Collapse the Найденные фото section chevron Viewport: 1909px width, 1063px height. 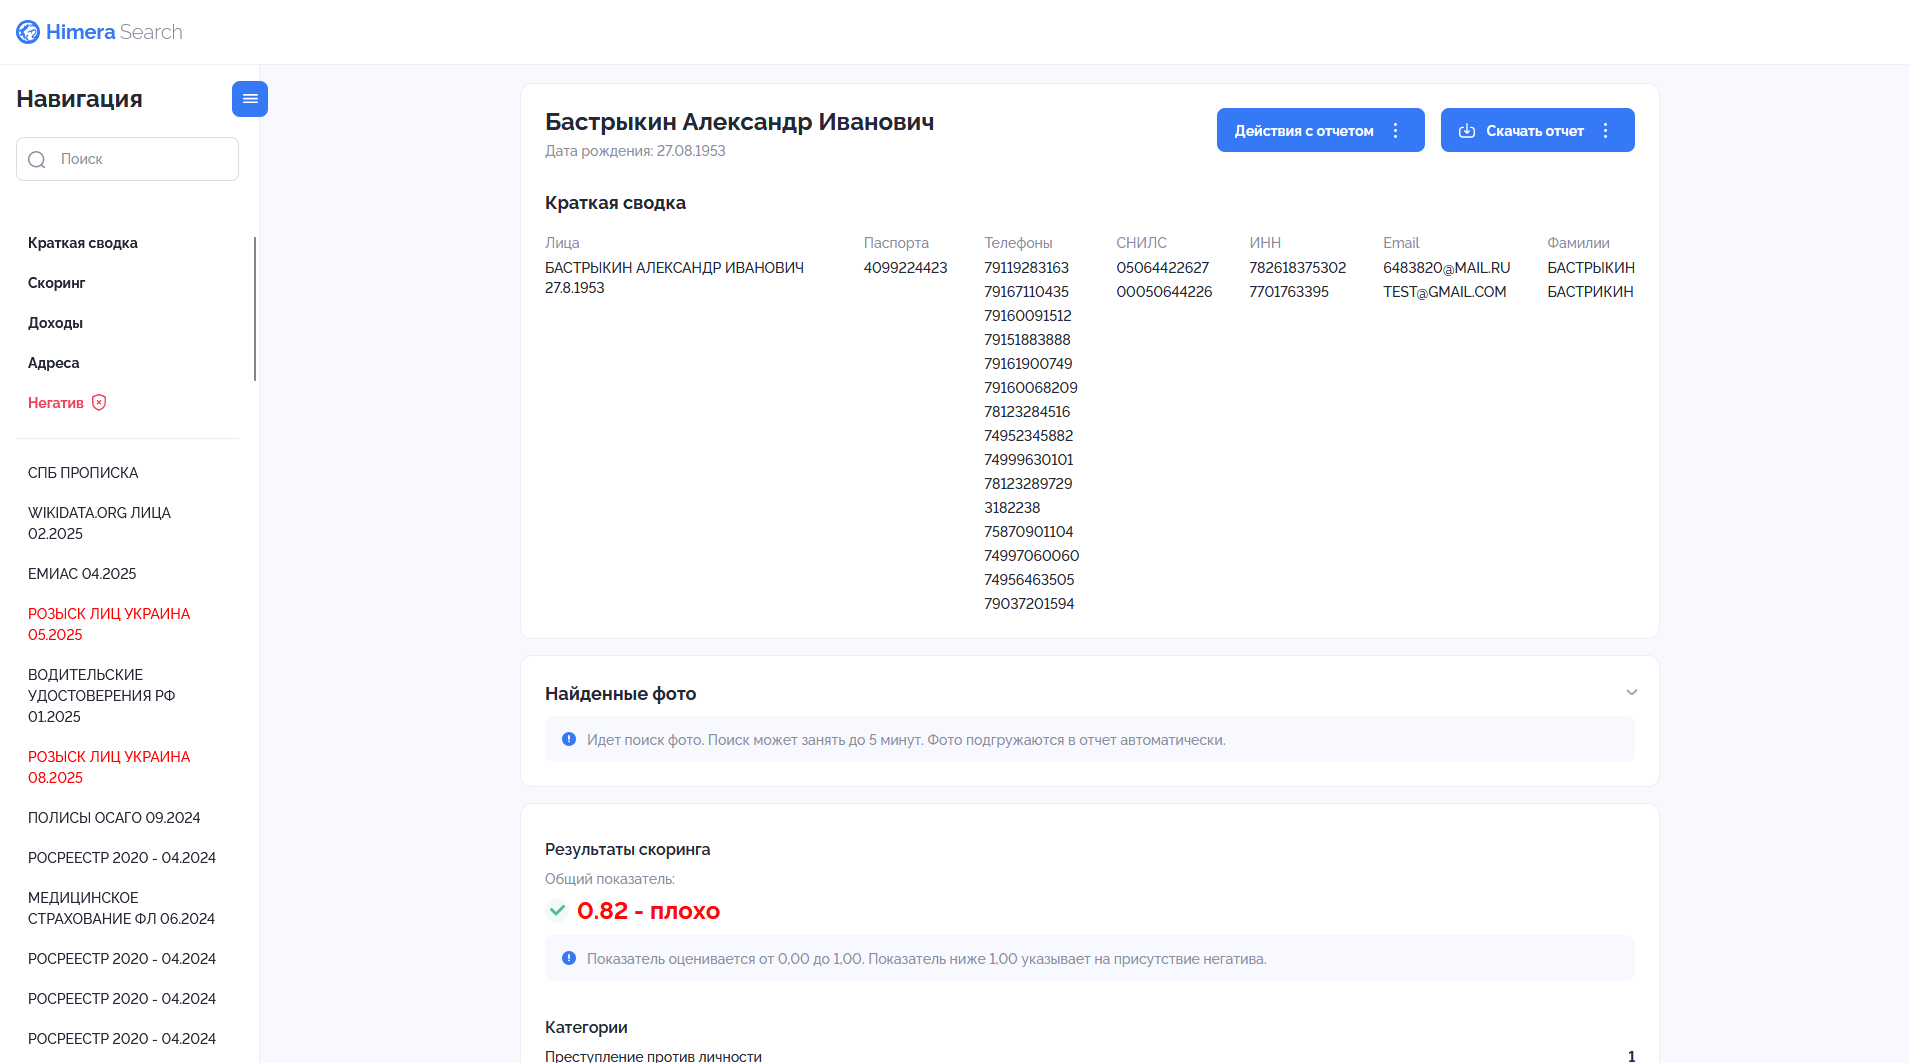1632,692
